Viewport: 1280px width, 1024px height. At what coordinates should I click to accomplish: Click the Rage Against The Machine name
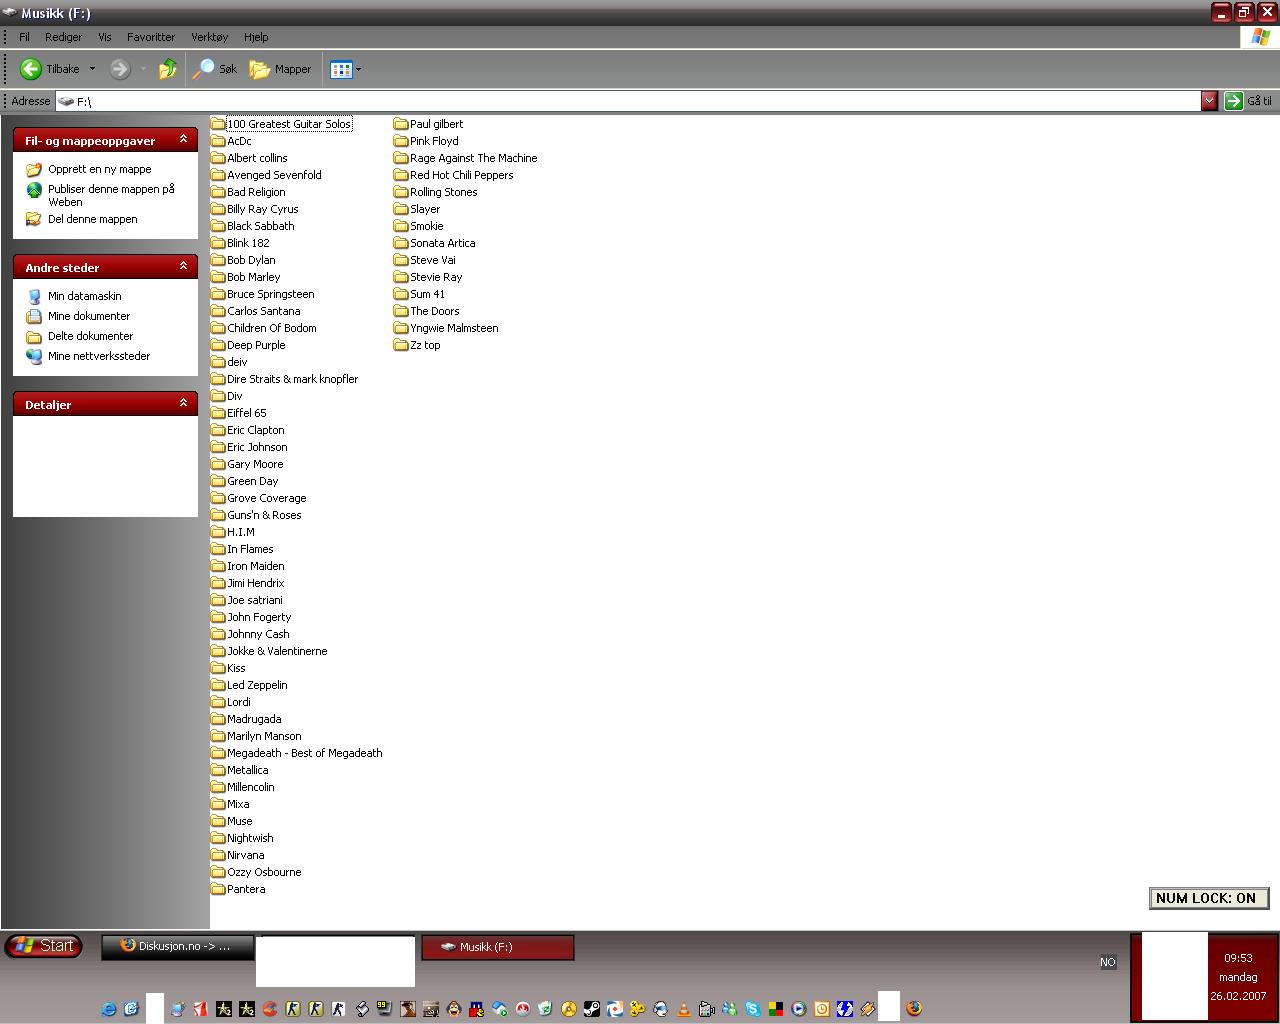[473, 158]
